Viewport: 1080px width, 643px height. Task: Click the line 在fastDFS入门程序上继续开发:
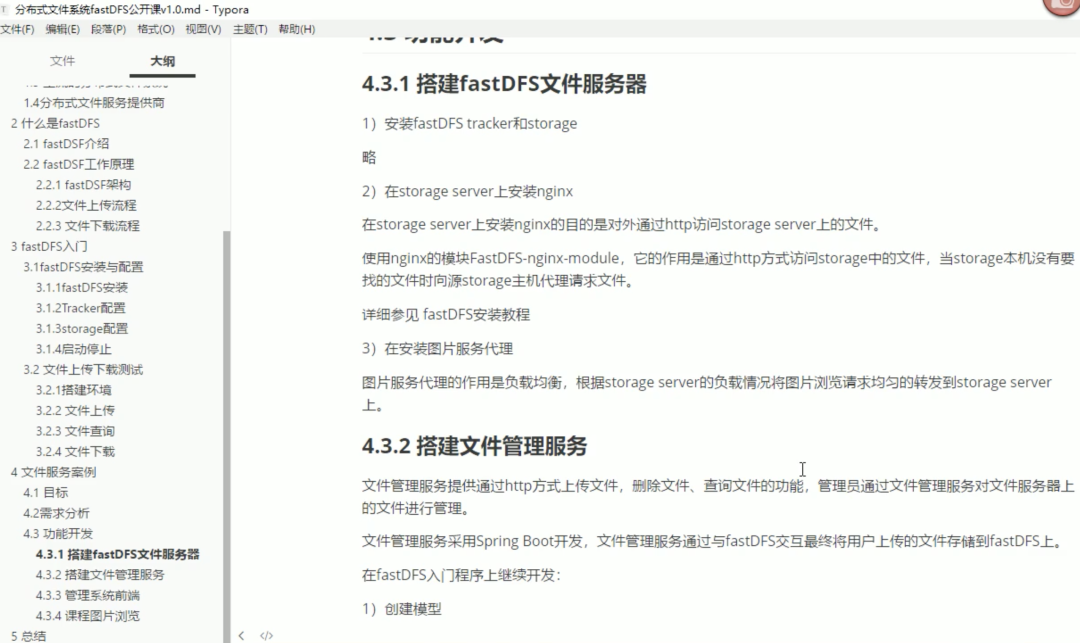(461, 576)
